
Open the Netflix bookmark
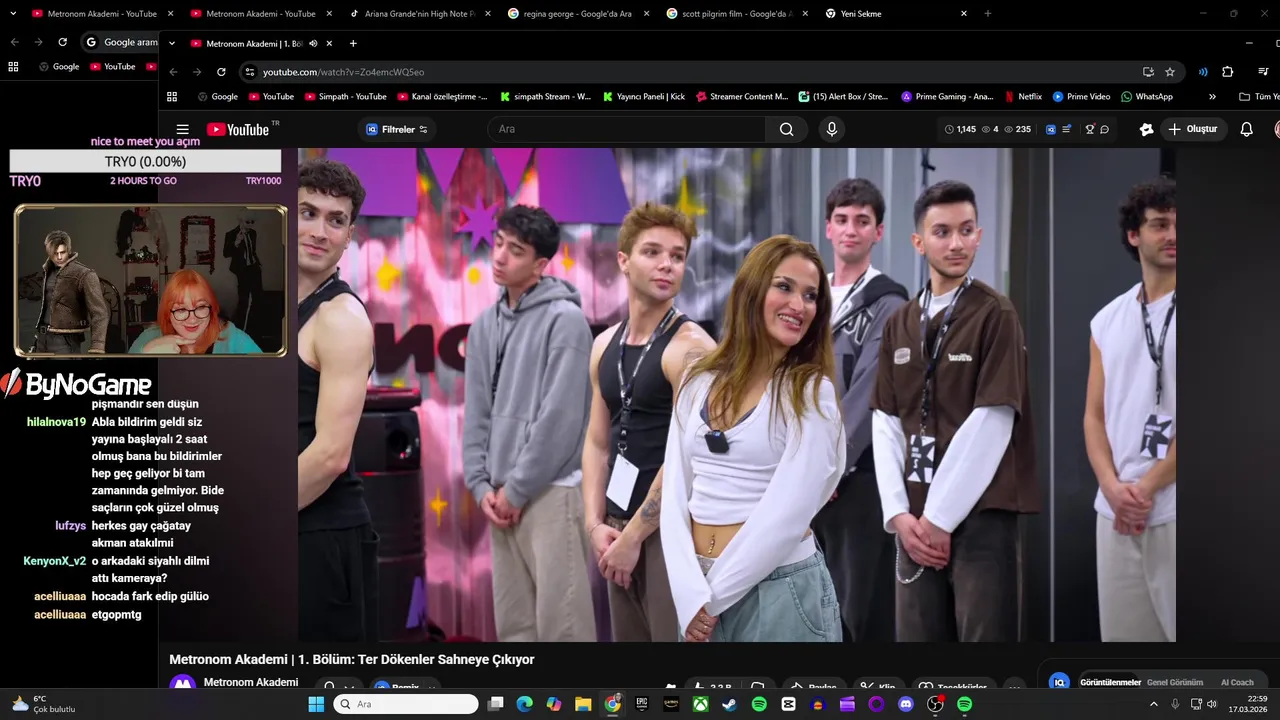pos(1022,97)
